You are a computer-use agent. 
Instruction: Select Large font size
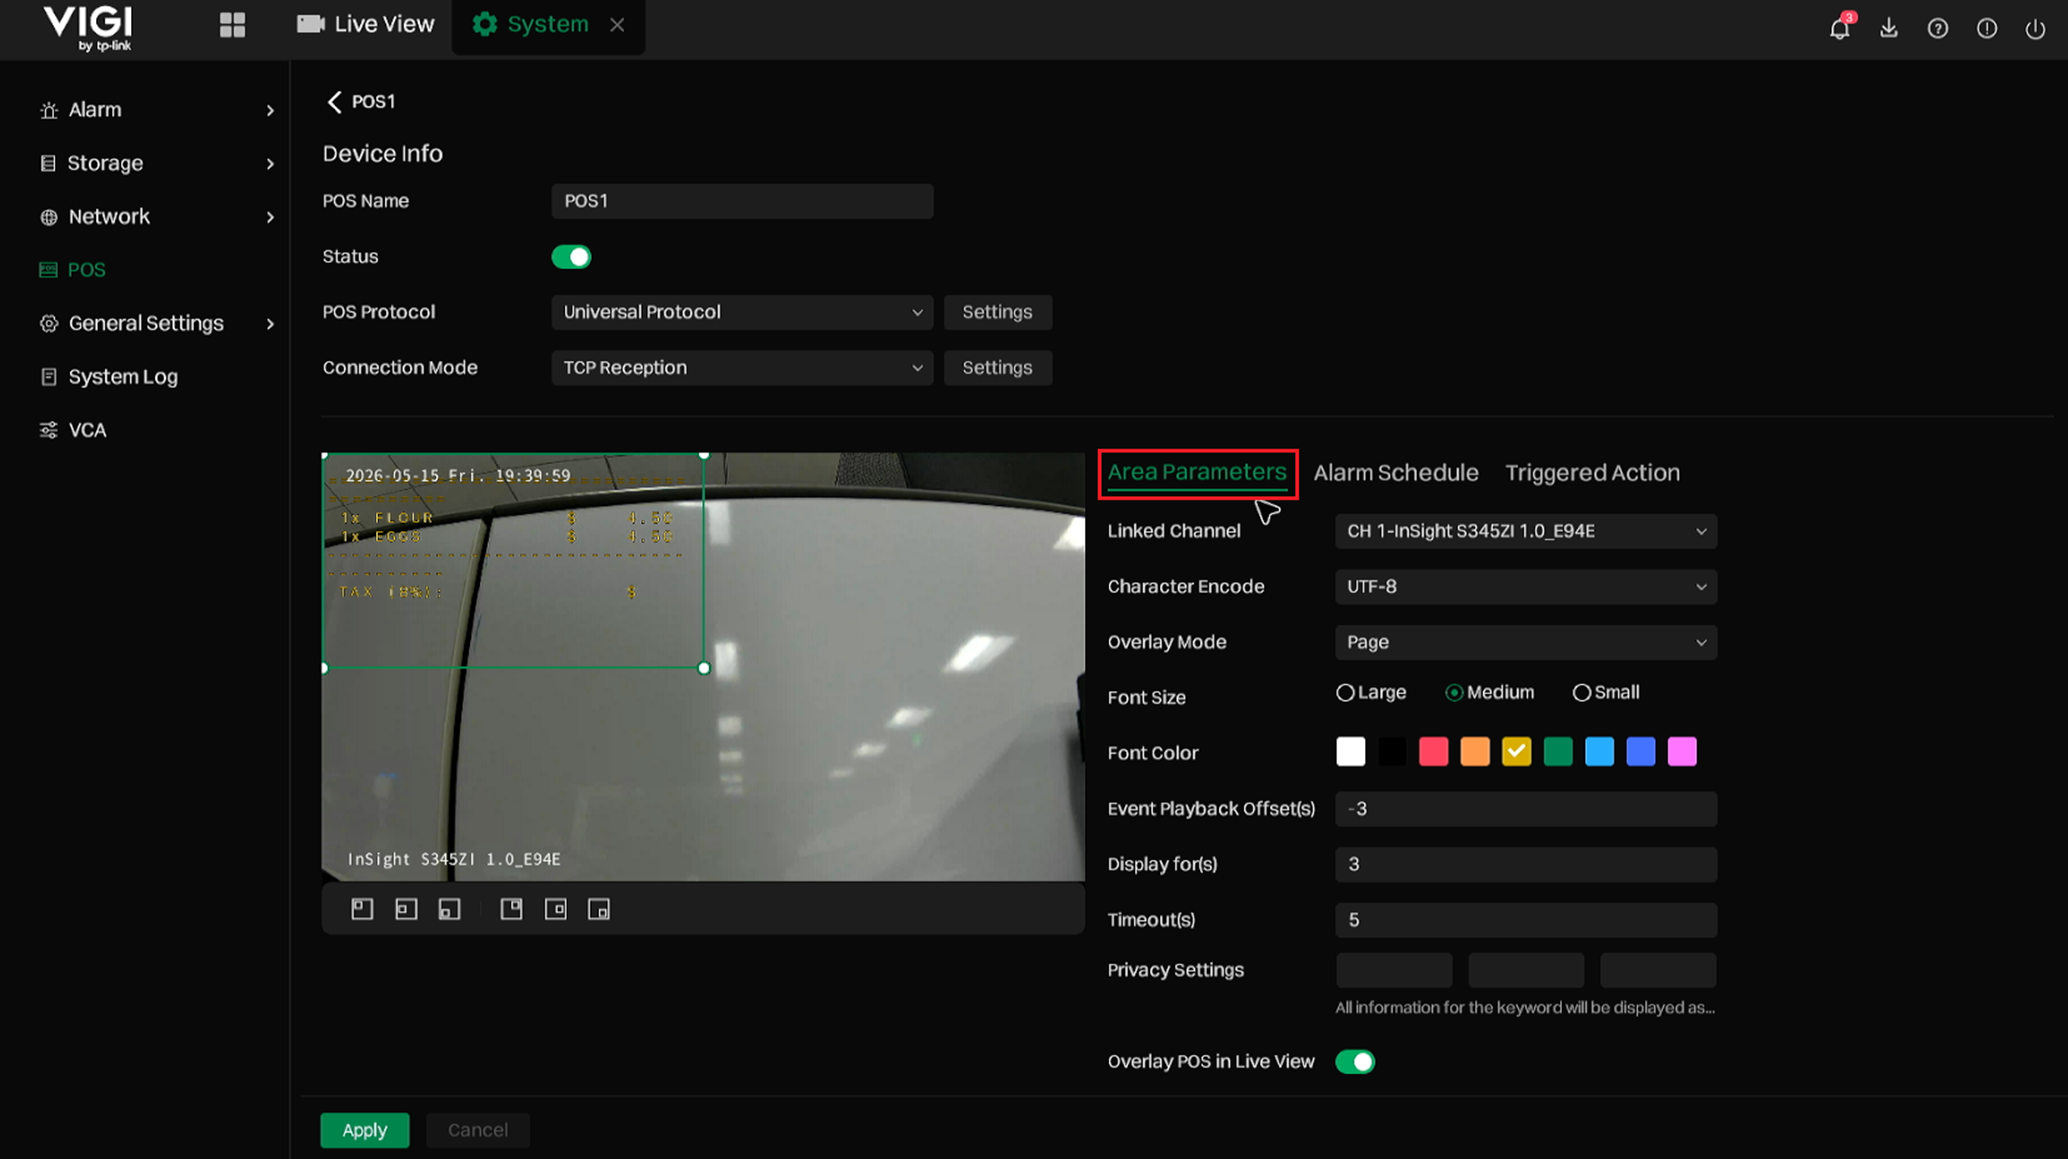(x=1371, y=692)
